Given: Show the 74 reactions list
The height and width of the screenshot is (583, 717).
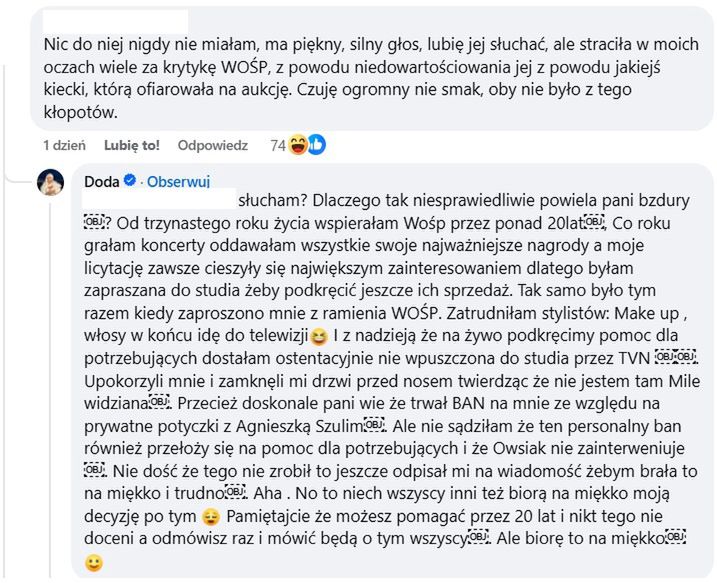Looking at the screenshot, I should click(x=279, y=145).
